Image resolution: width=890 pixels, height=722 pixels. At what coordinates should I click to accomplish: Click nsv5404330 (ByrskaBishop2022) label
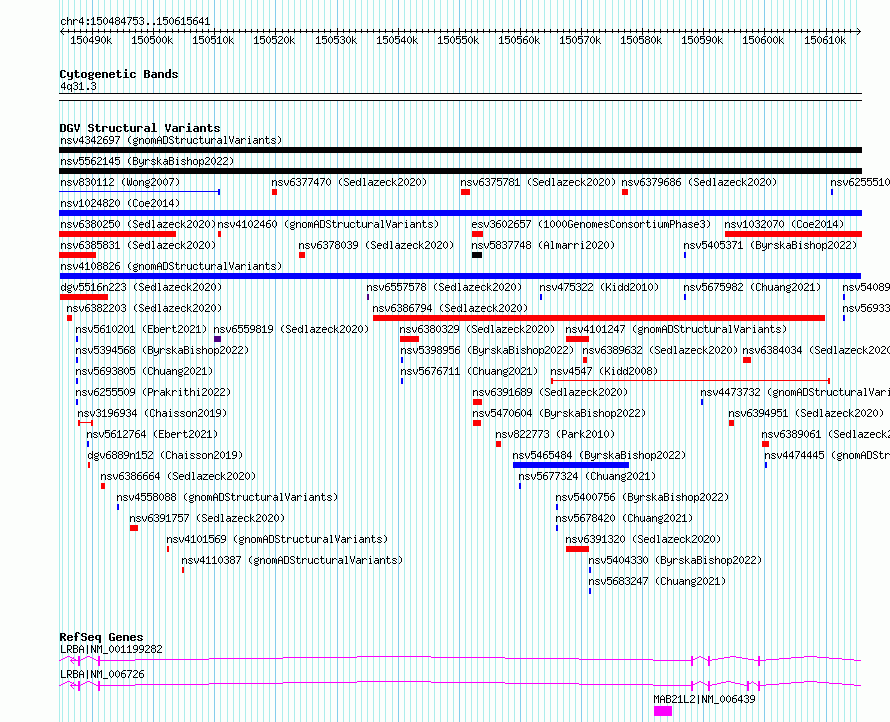(675, 560)
